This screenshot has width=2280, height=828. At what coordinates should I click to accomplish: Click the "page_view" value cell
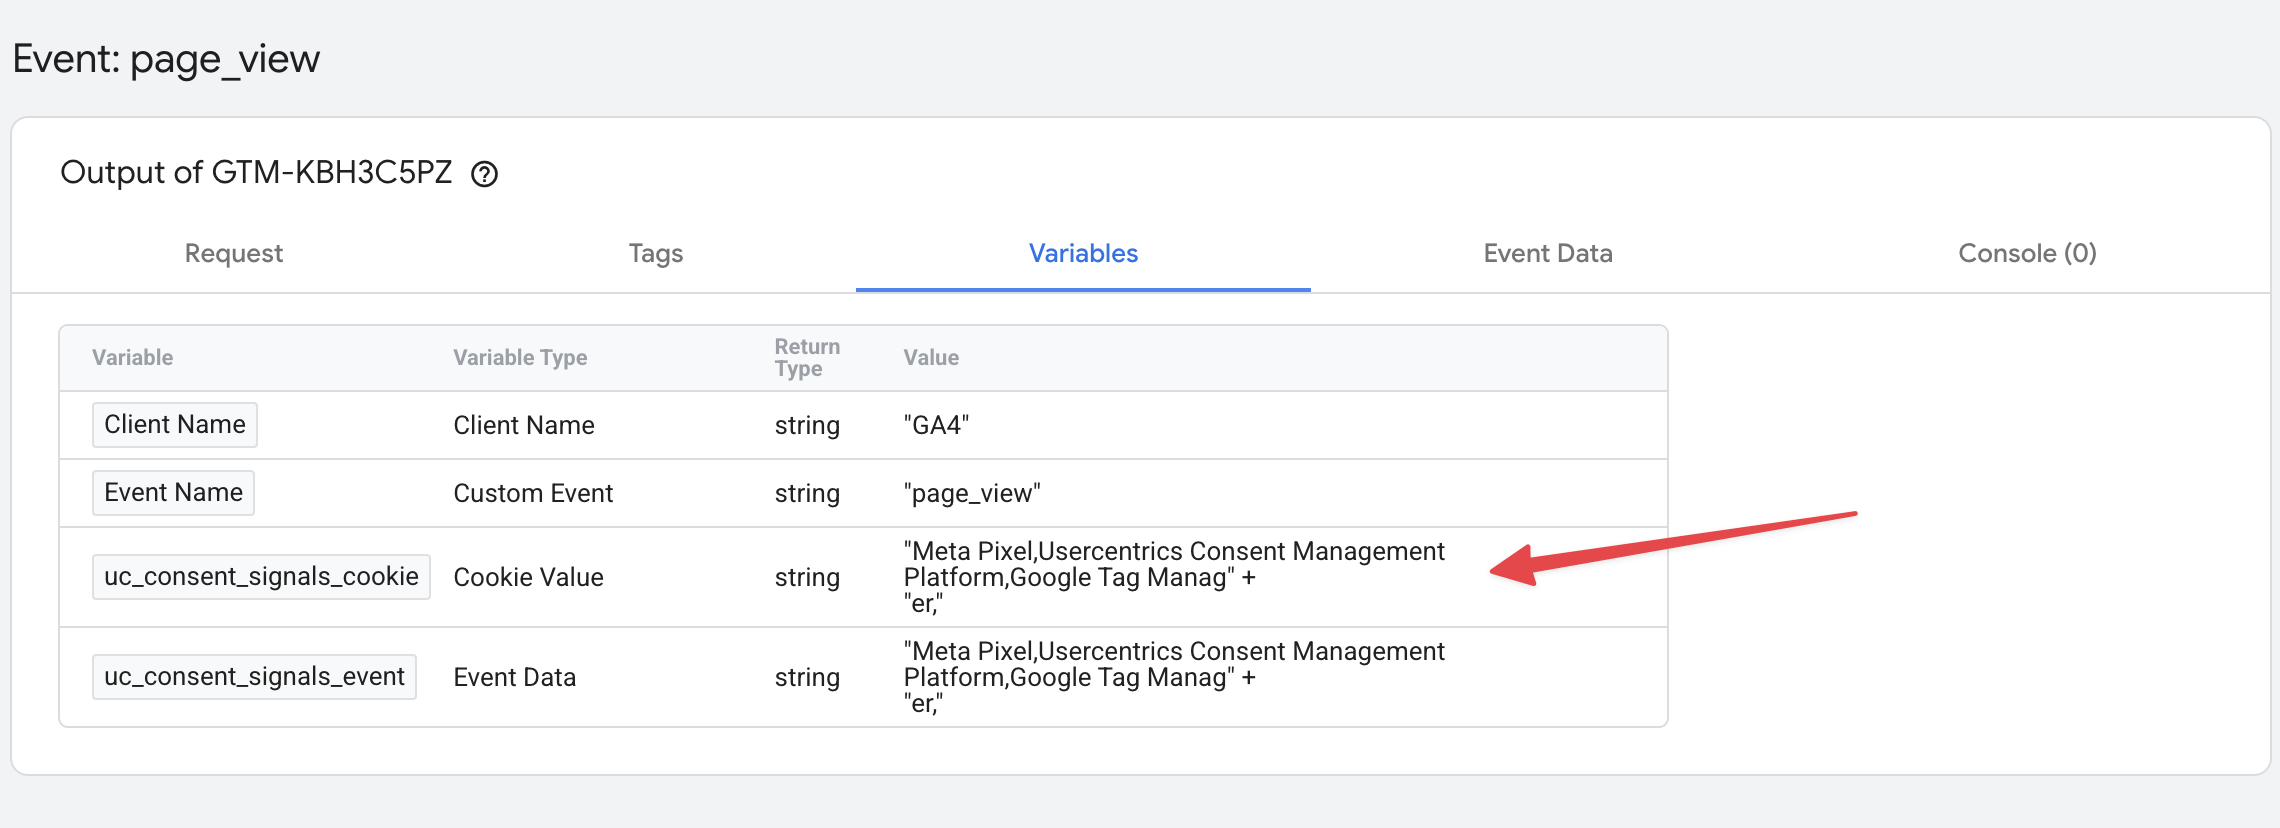(972, 493)
